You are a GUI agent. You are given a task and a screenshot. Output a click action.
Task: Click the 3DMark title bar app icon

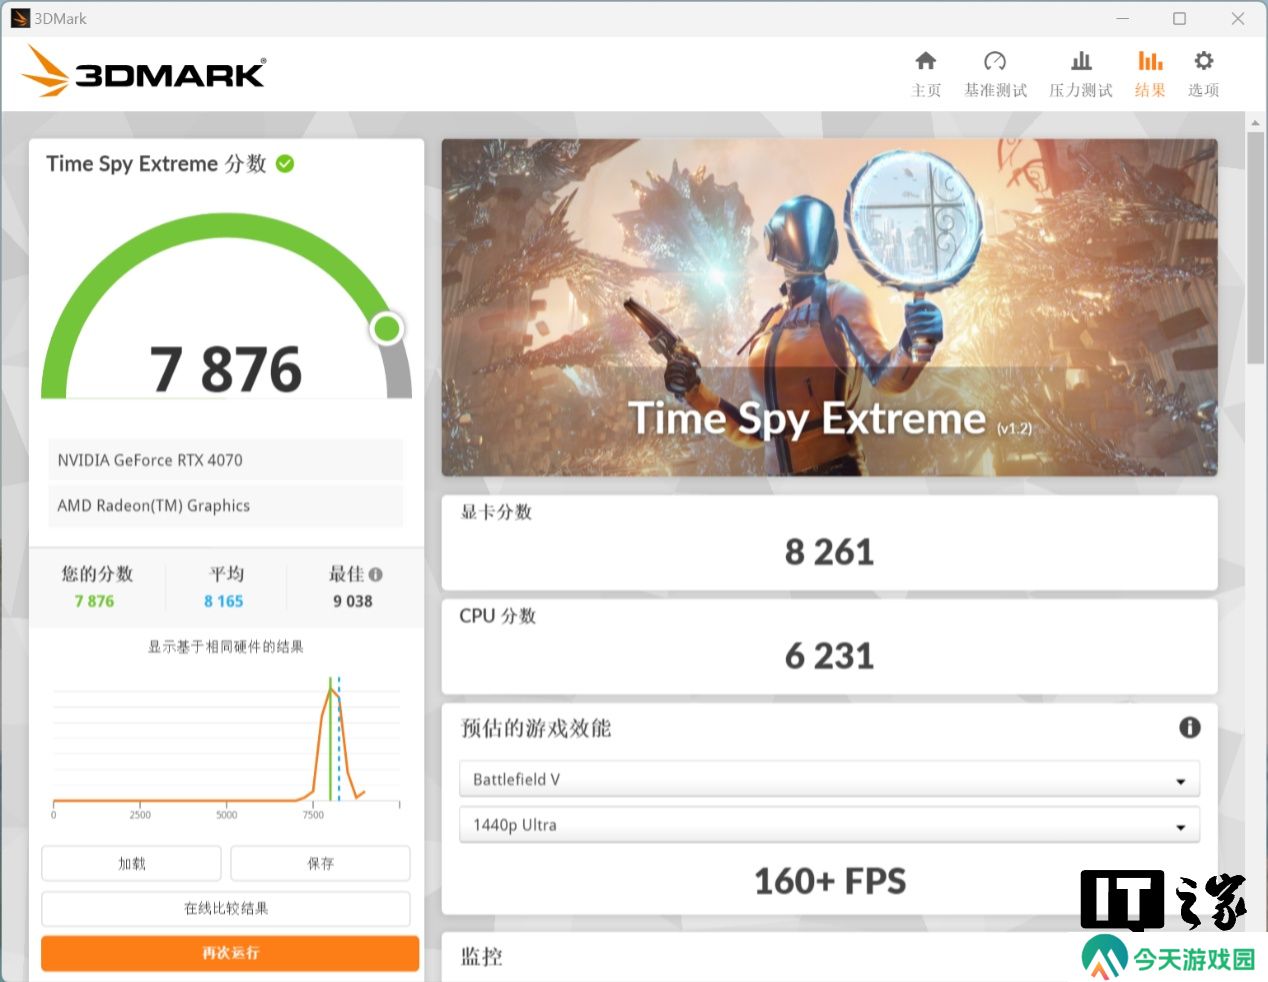[x=20, y=18]
